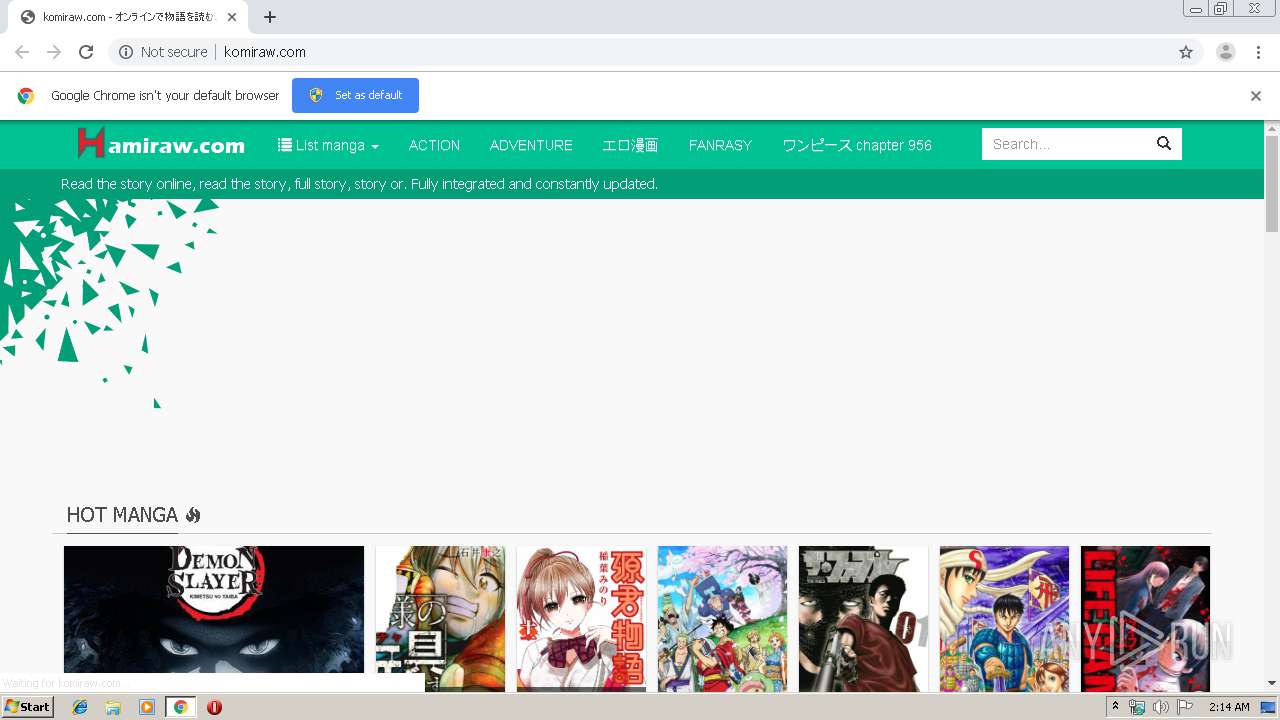Click the browser back arrow

[22, 52]
